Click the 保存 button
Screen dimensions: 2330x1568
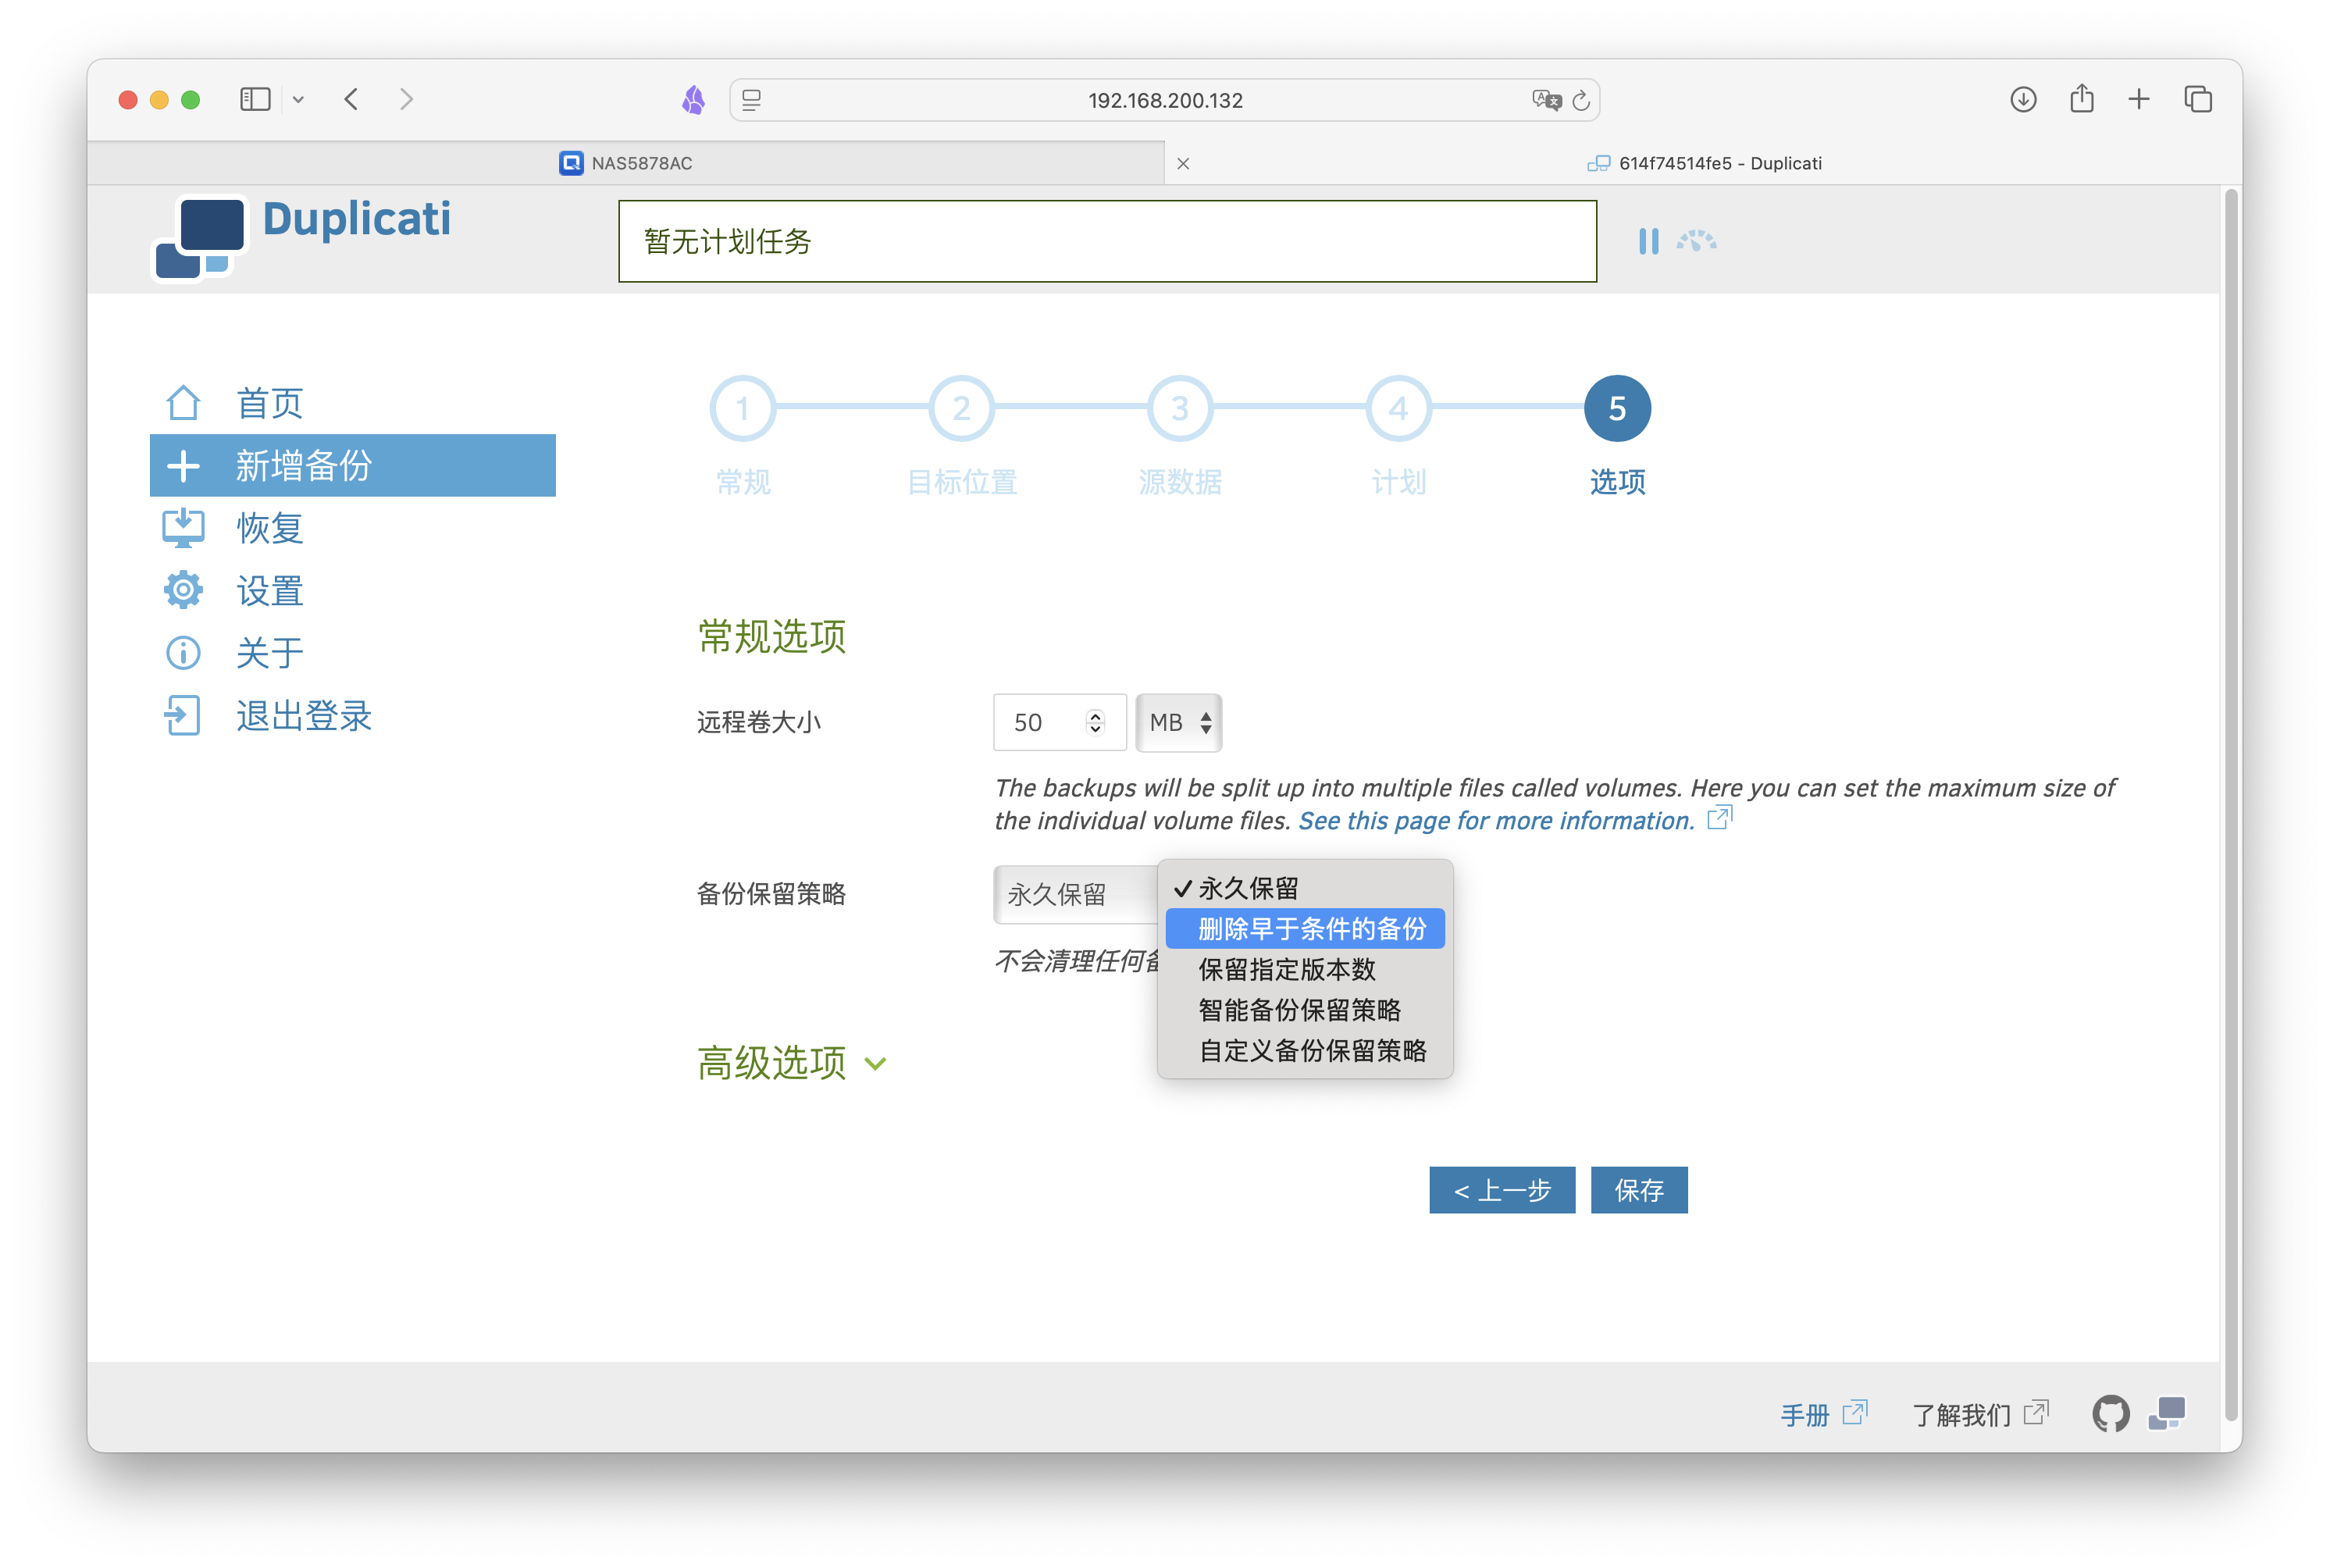pyautogui.click(x=1638, y=1189)
